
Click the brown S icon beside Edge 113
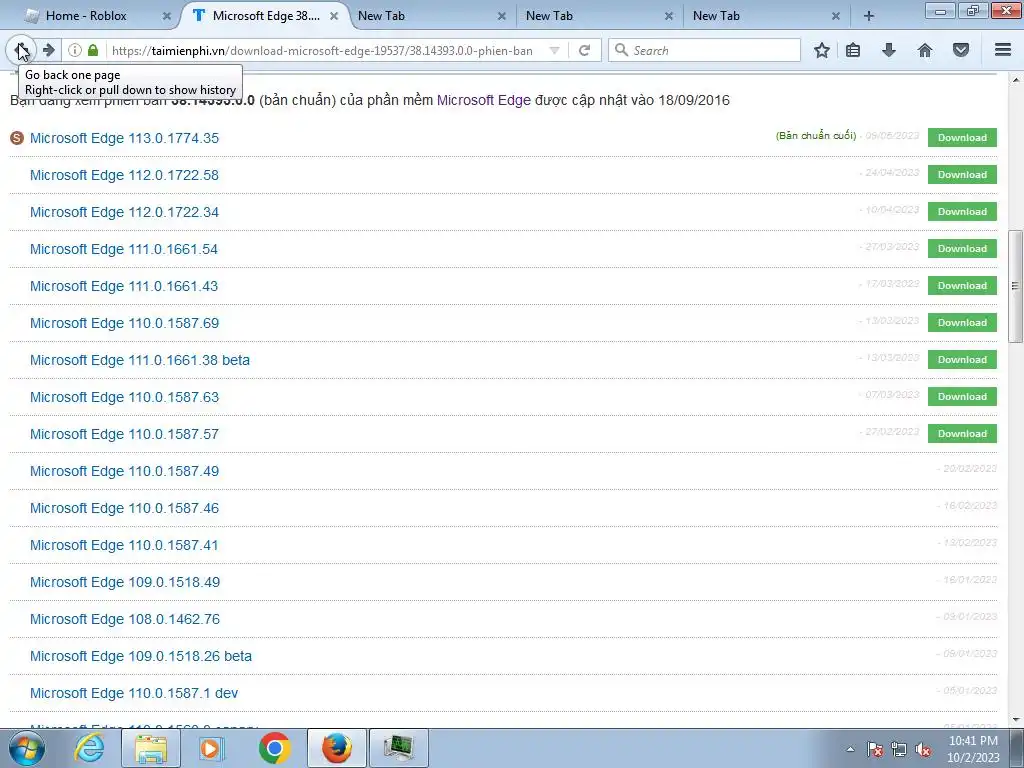point(17,138)
